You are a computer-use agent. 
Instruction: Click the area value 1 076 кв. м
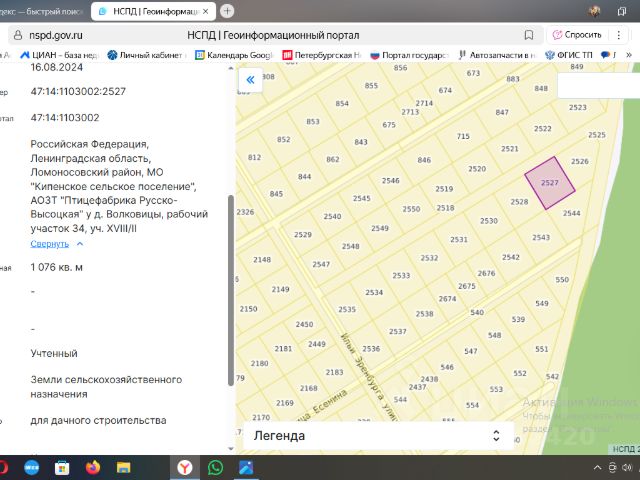tap(56, 267)
